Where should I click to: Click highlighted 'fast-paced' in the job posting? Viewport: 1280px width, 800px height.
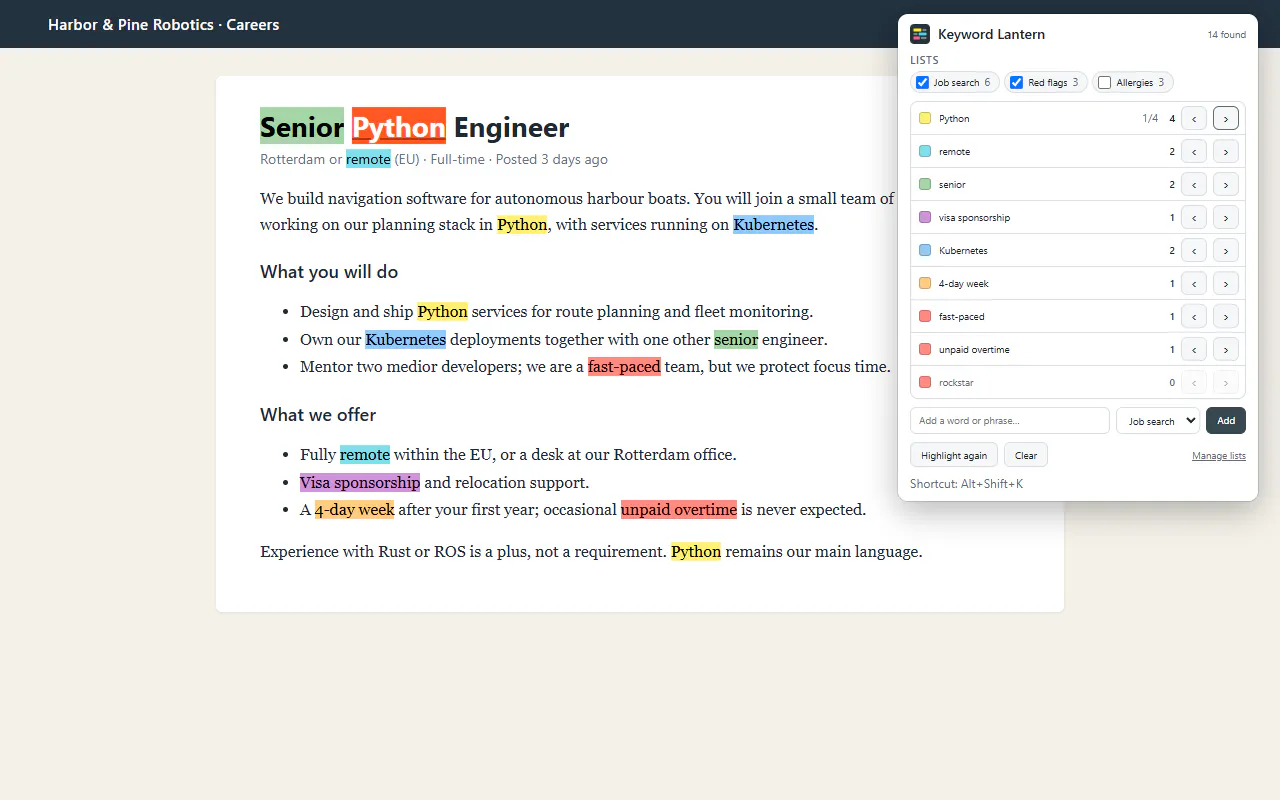(624, 366)
